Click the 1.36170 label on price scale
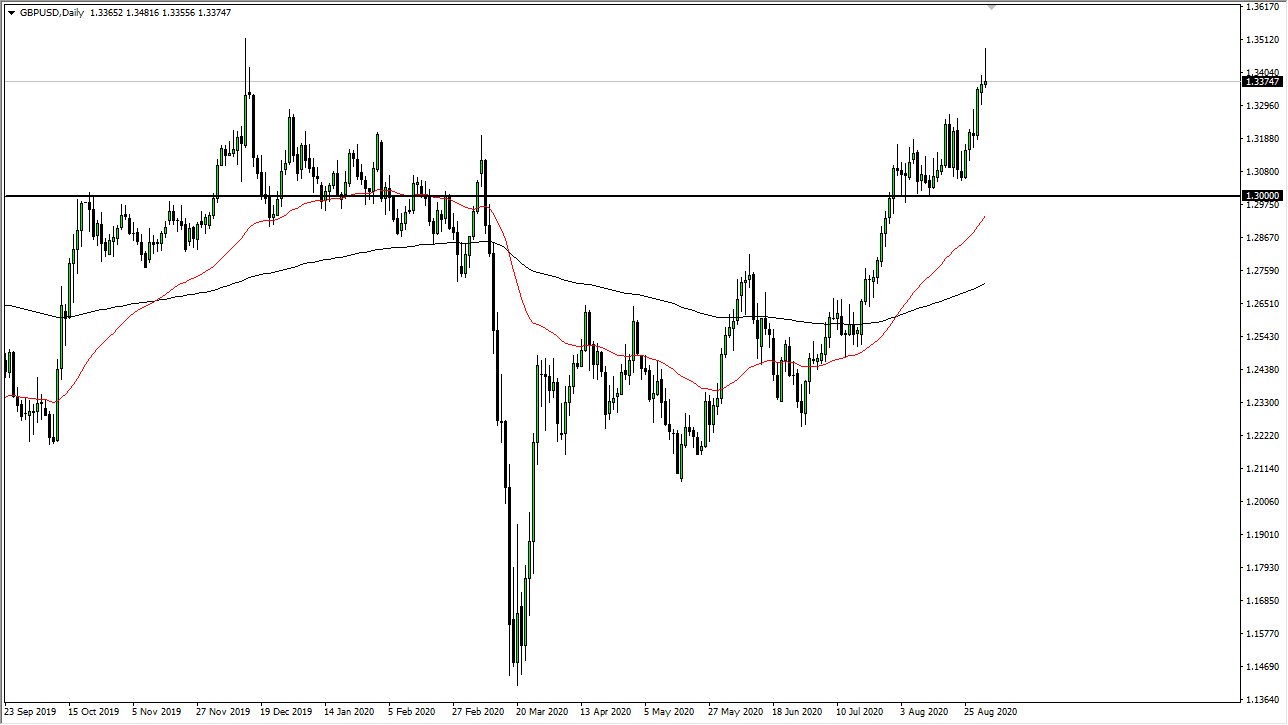Image resolution: width=1288 pixels, height=725 pixels. [x=1262, y=8]
